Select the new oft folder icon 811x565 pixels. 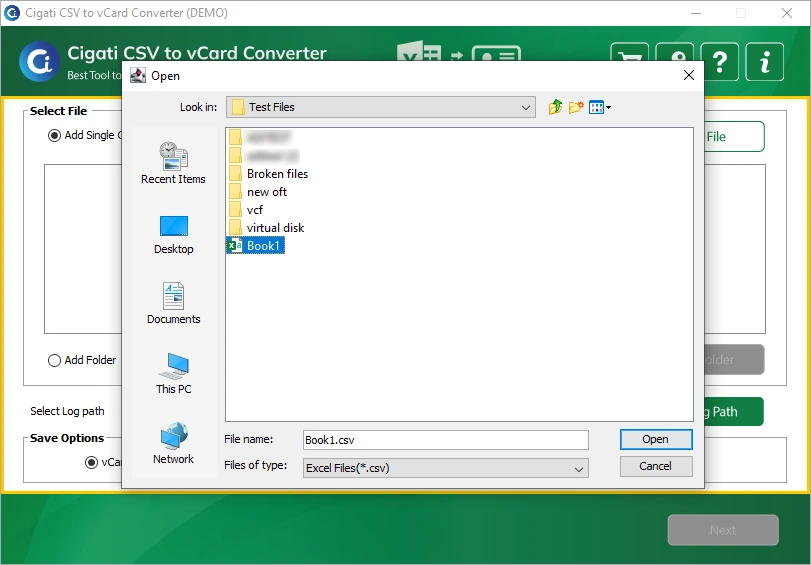pyautogui.click(x=235, y=192)
